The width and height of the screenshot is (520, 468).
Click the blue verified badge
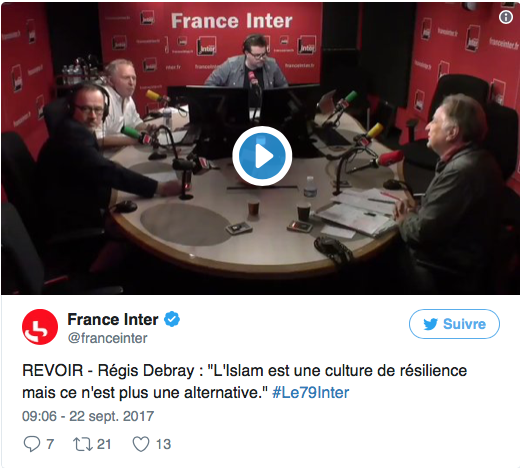(172, 319)
